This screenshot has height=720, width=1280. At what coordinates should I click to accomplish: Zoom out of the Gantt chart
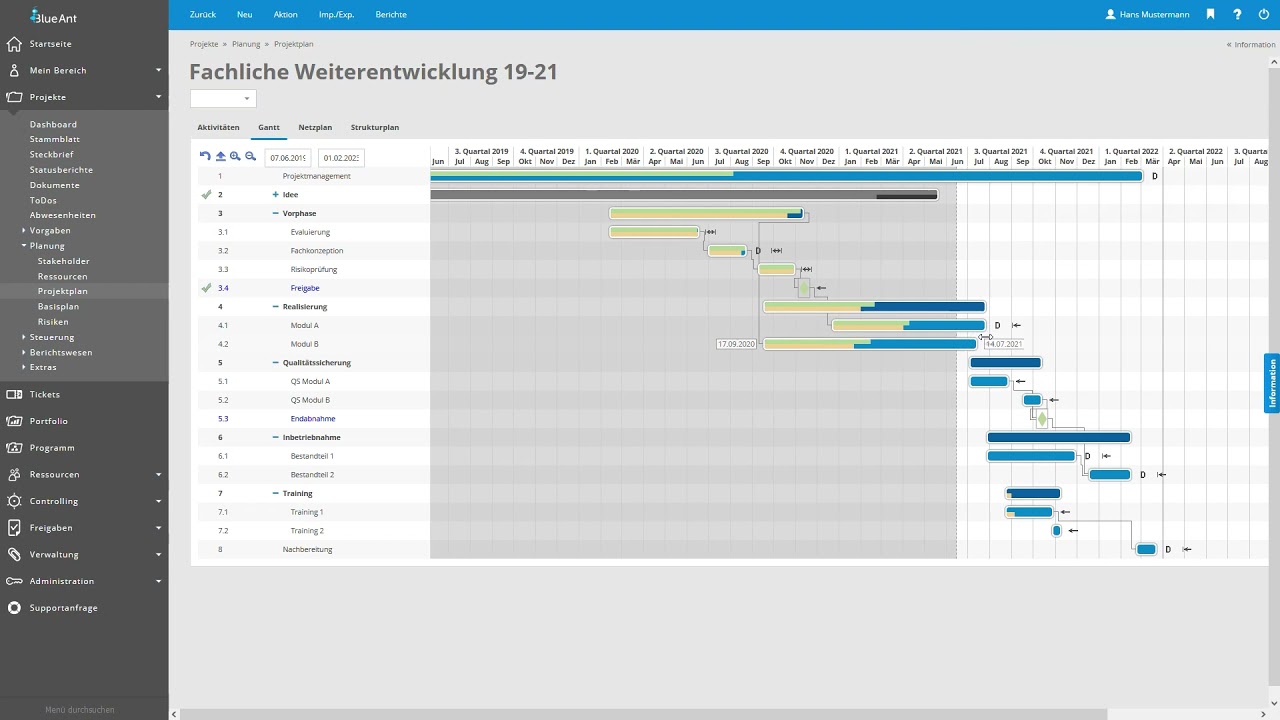point(250,157)
